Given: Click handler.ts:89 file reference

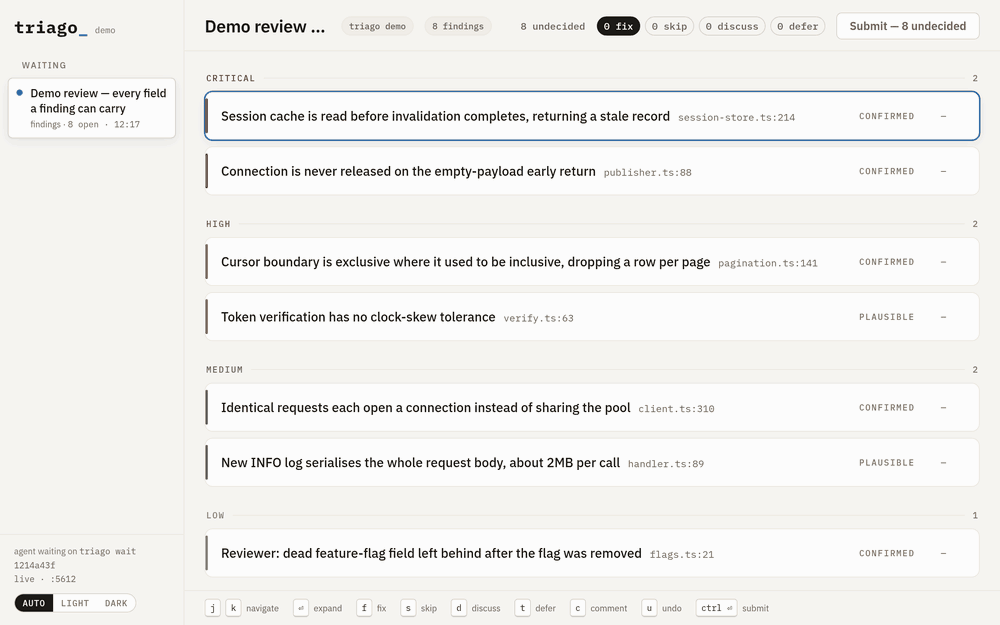Looking at the screenshot, I should pos(666,464).
